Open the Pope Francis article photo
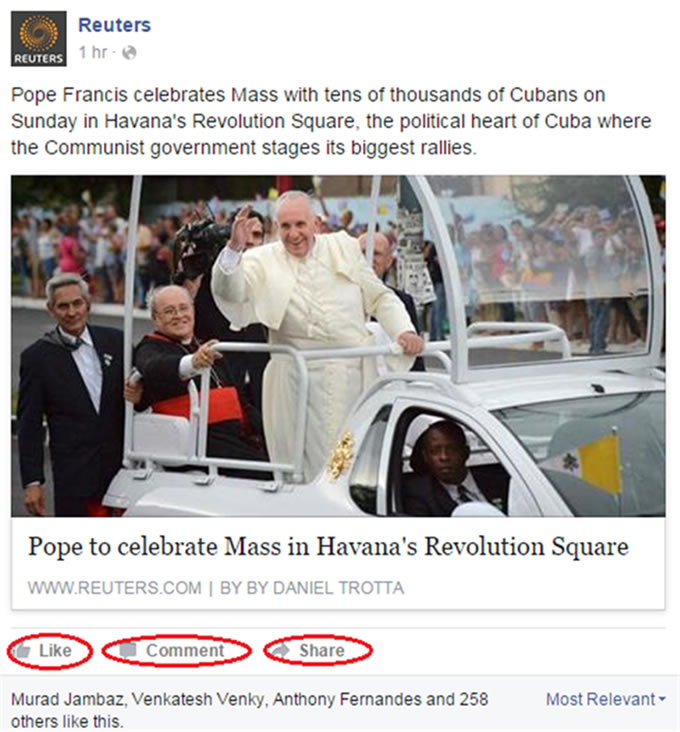 [x=338, y=346]
